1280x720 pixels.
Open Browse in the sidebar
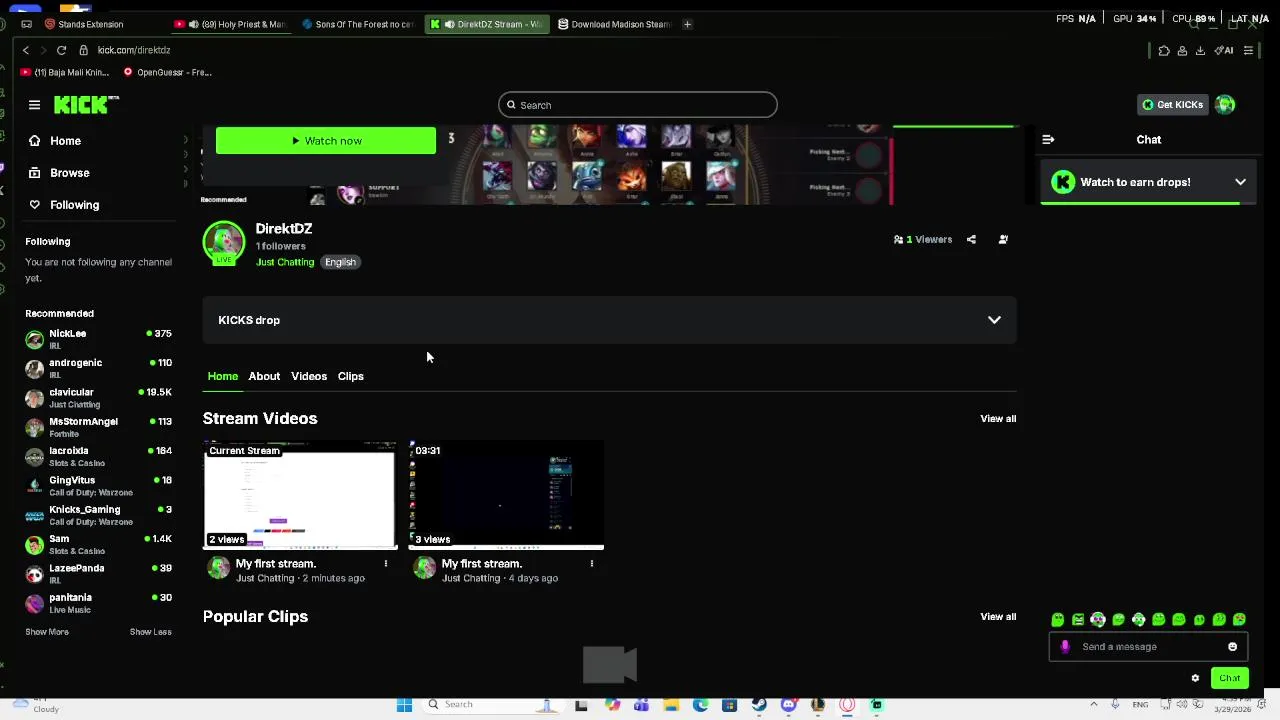click(59, 173)
